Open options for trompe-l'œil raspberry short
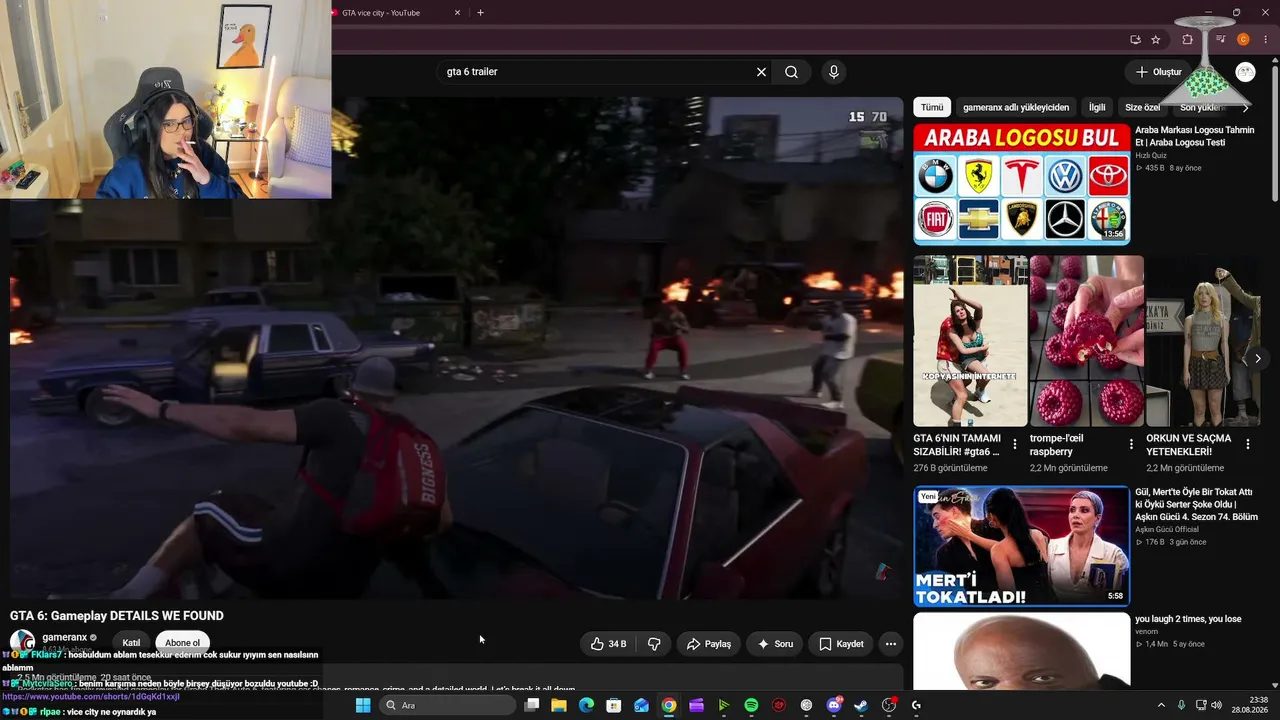The height and width of the screenshot is (720, 1280). coord(1131,444)
